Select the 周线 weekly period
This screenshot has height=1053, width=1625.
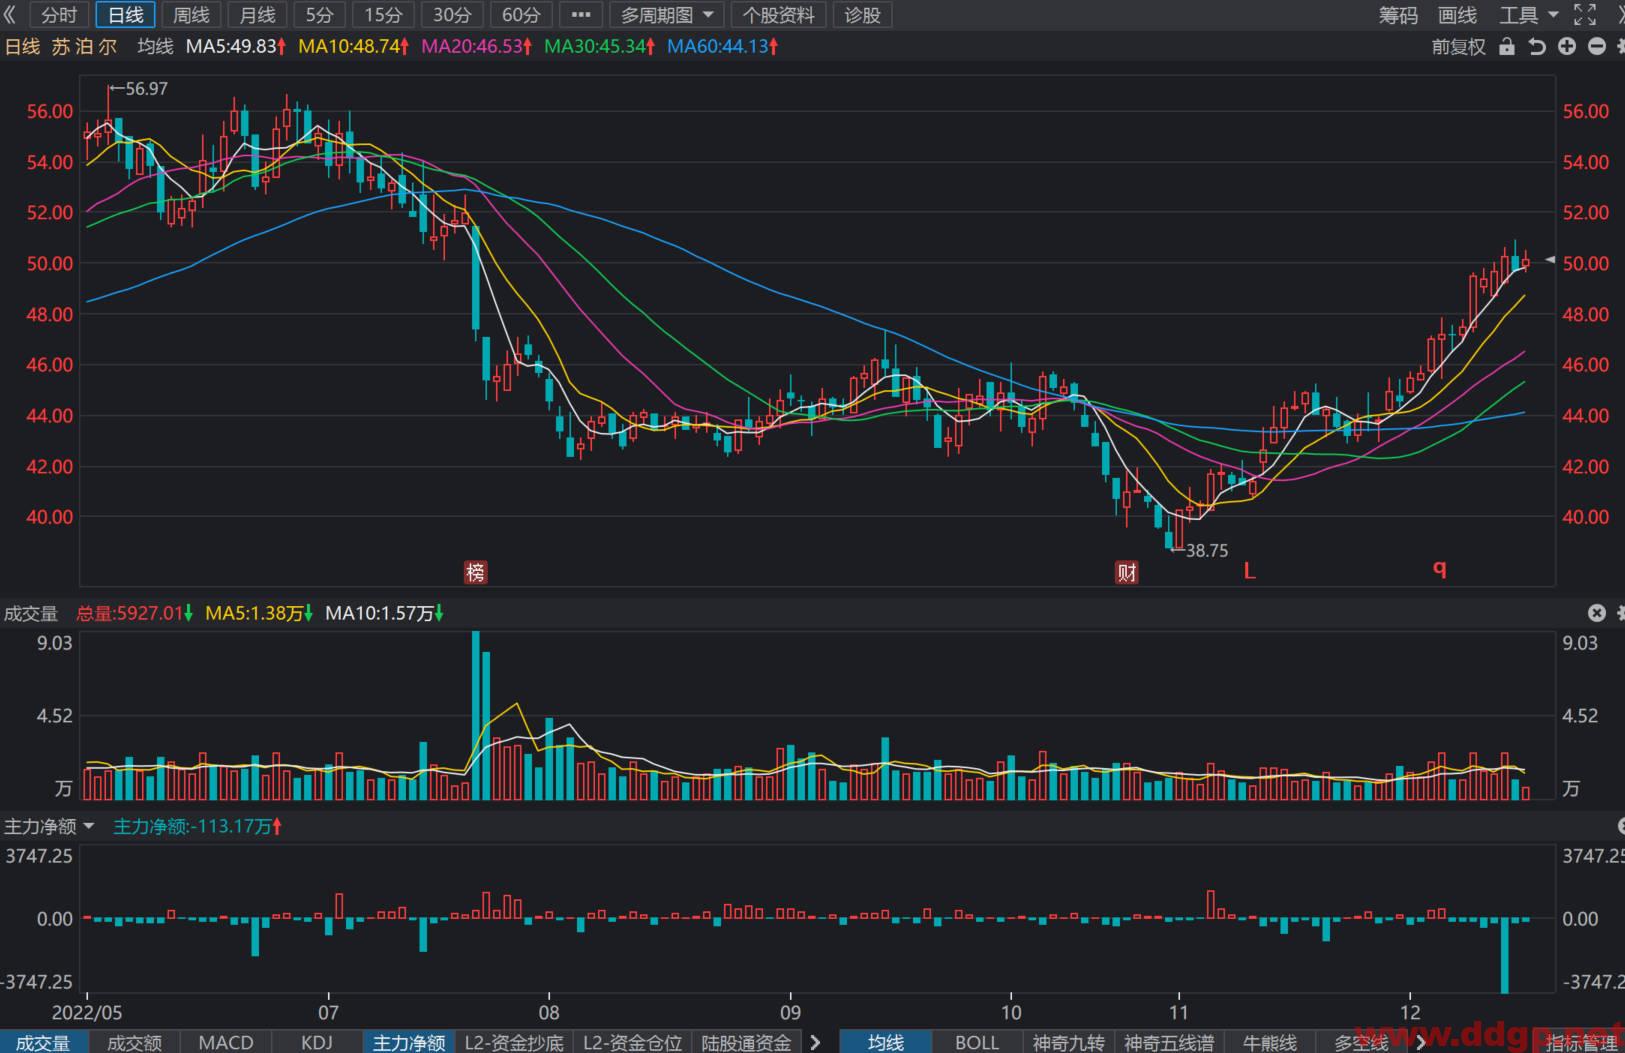[x=191, y=15]
